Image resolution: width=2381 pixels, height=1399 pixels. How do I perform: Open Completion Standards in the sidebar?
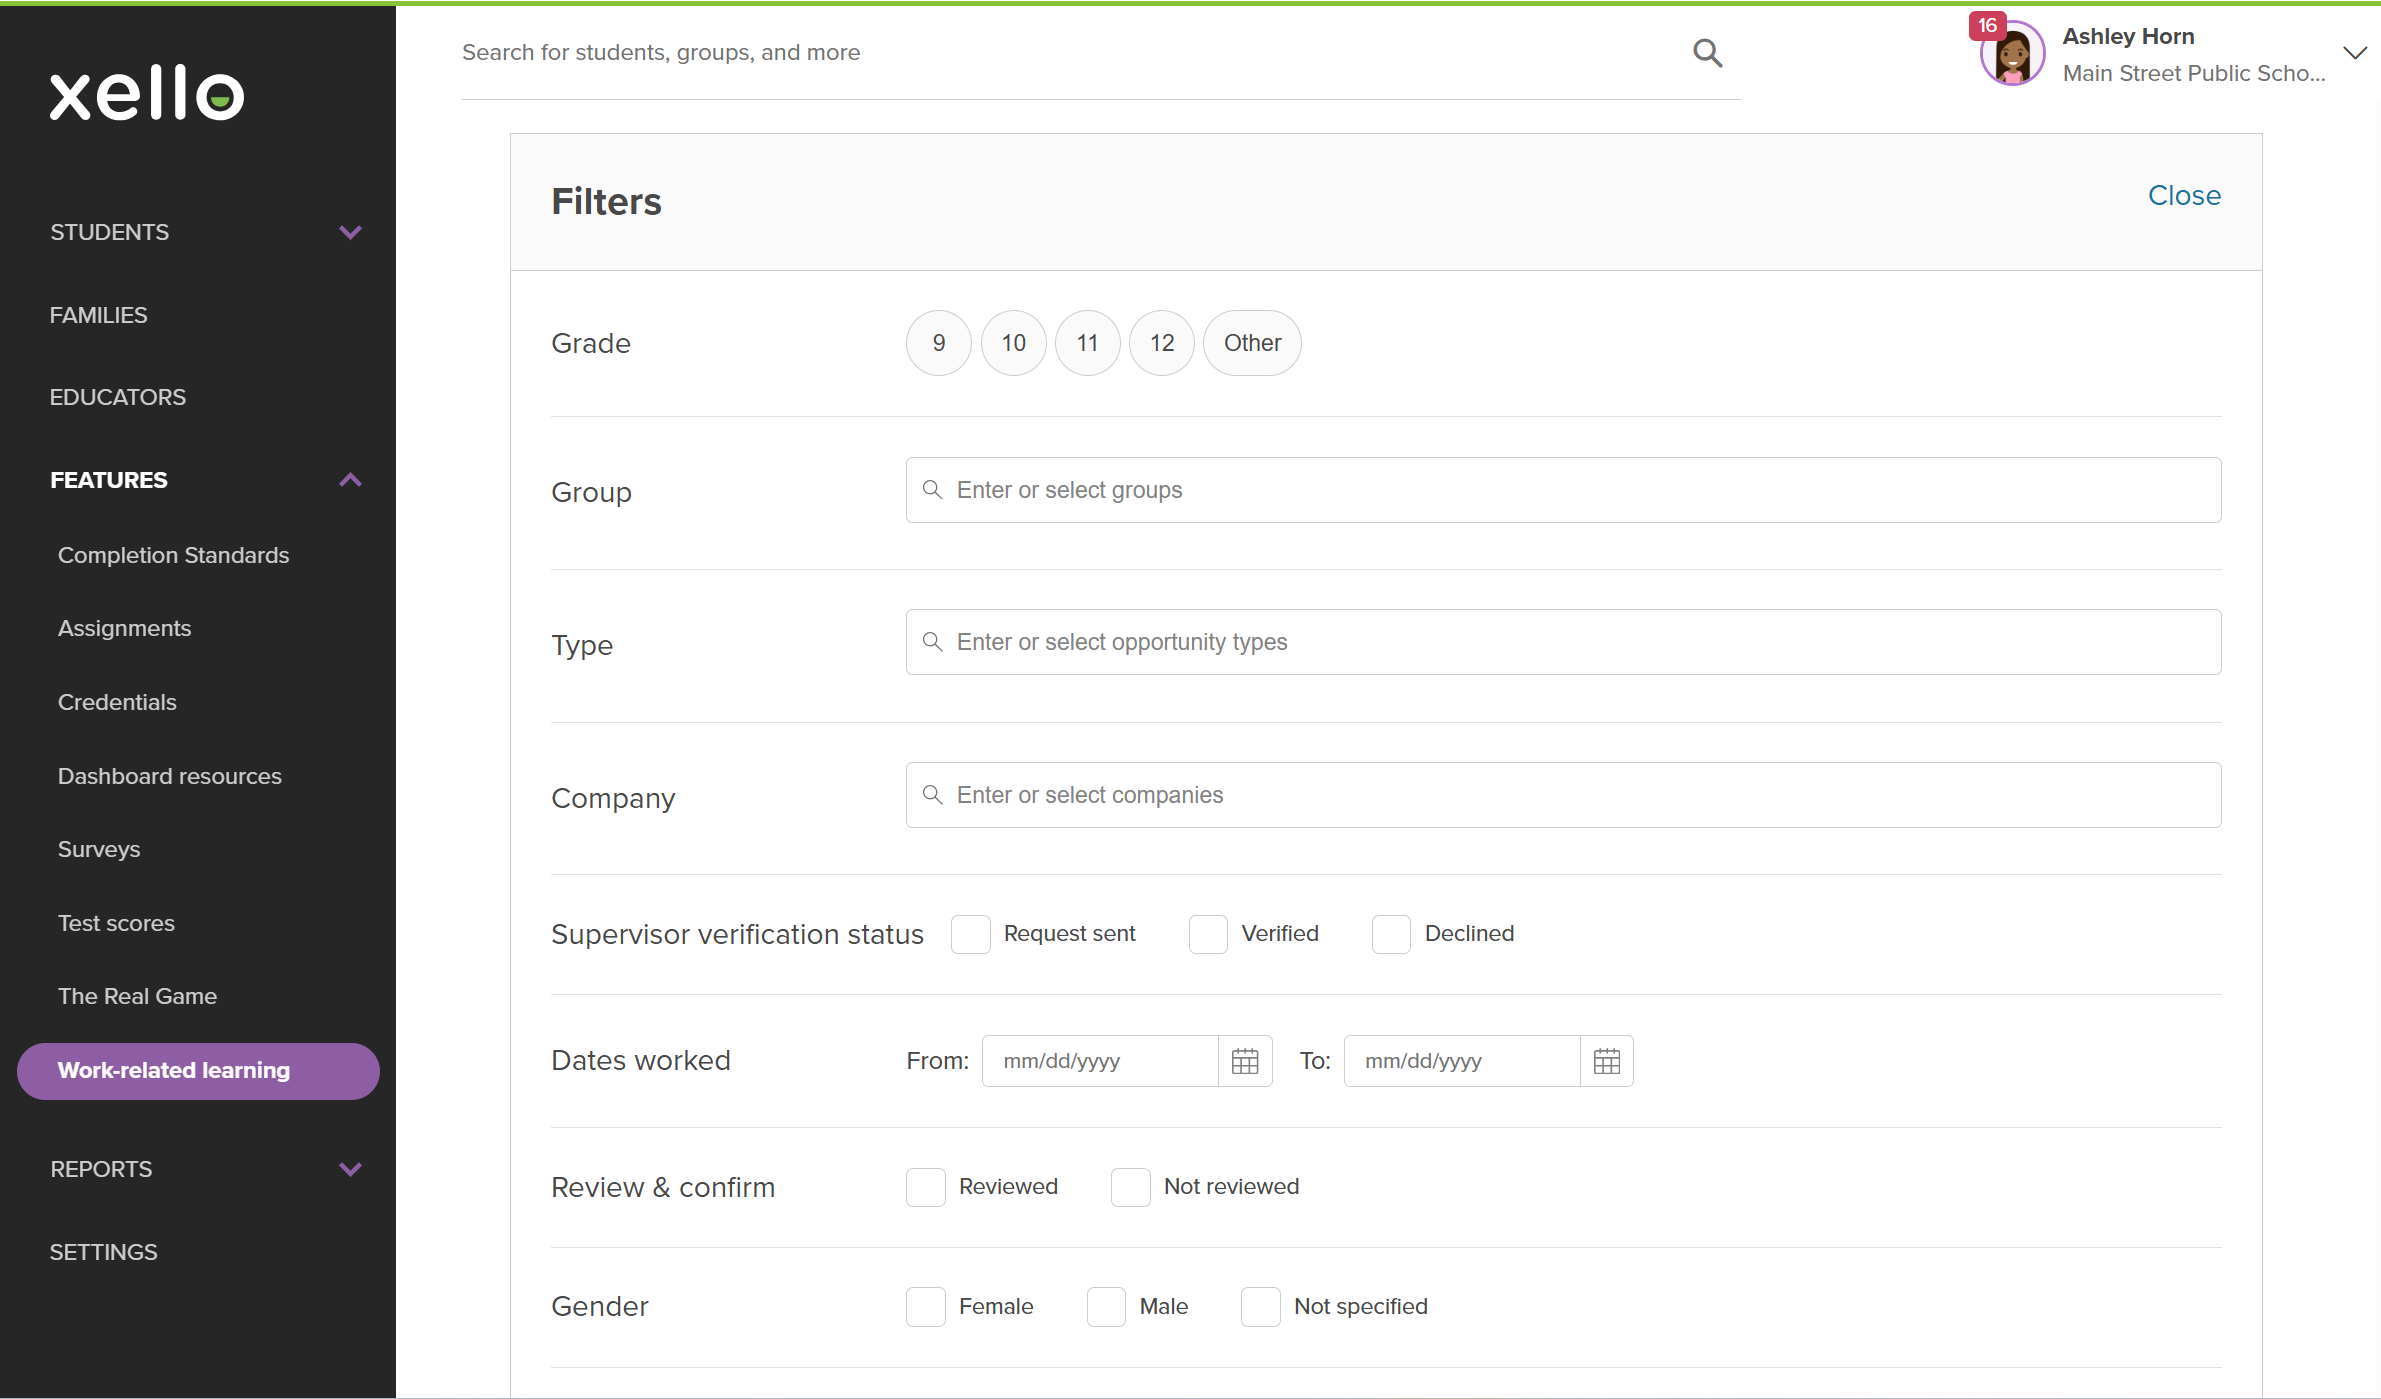(x=173, y=555)
